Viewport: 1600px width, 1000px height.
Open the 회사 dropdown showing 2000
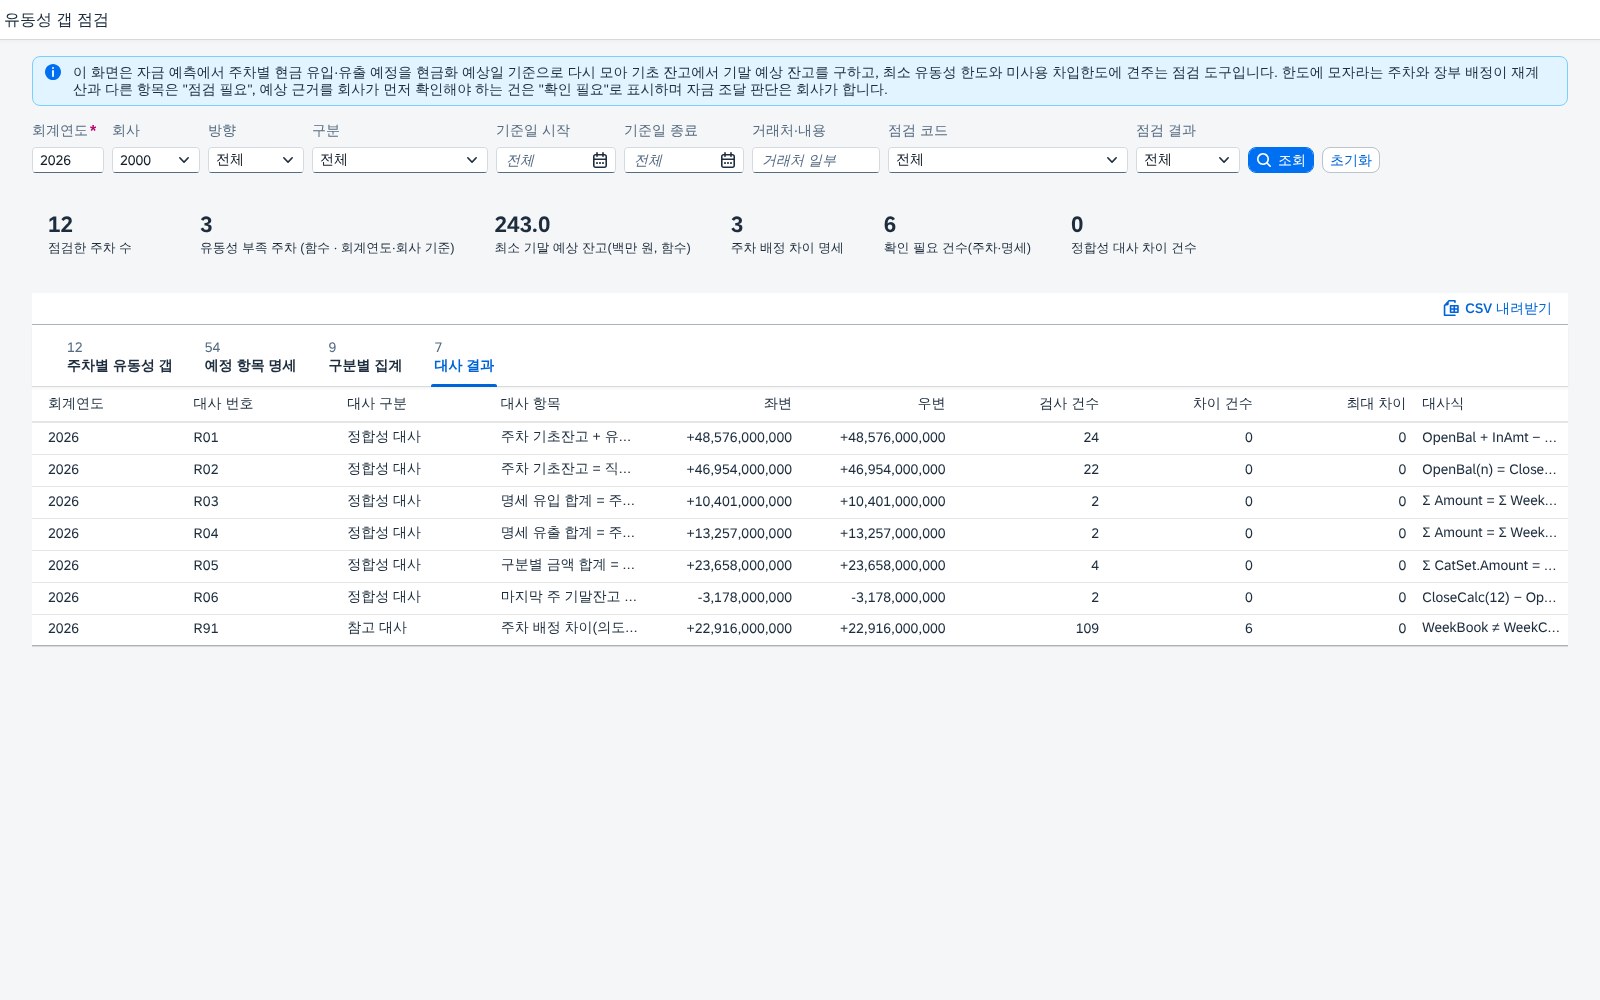click(x=156, y=160)
